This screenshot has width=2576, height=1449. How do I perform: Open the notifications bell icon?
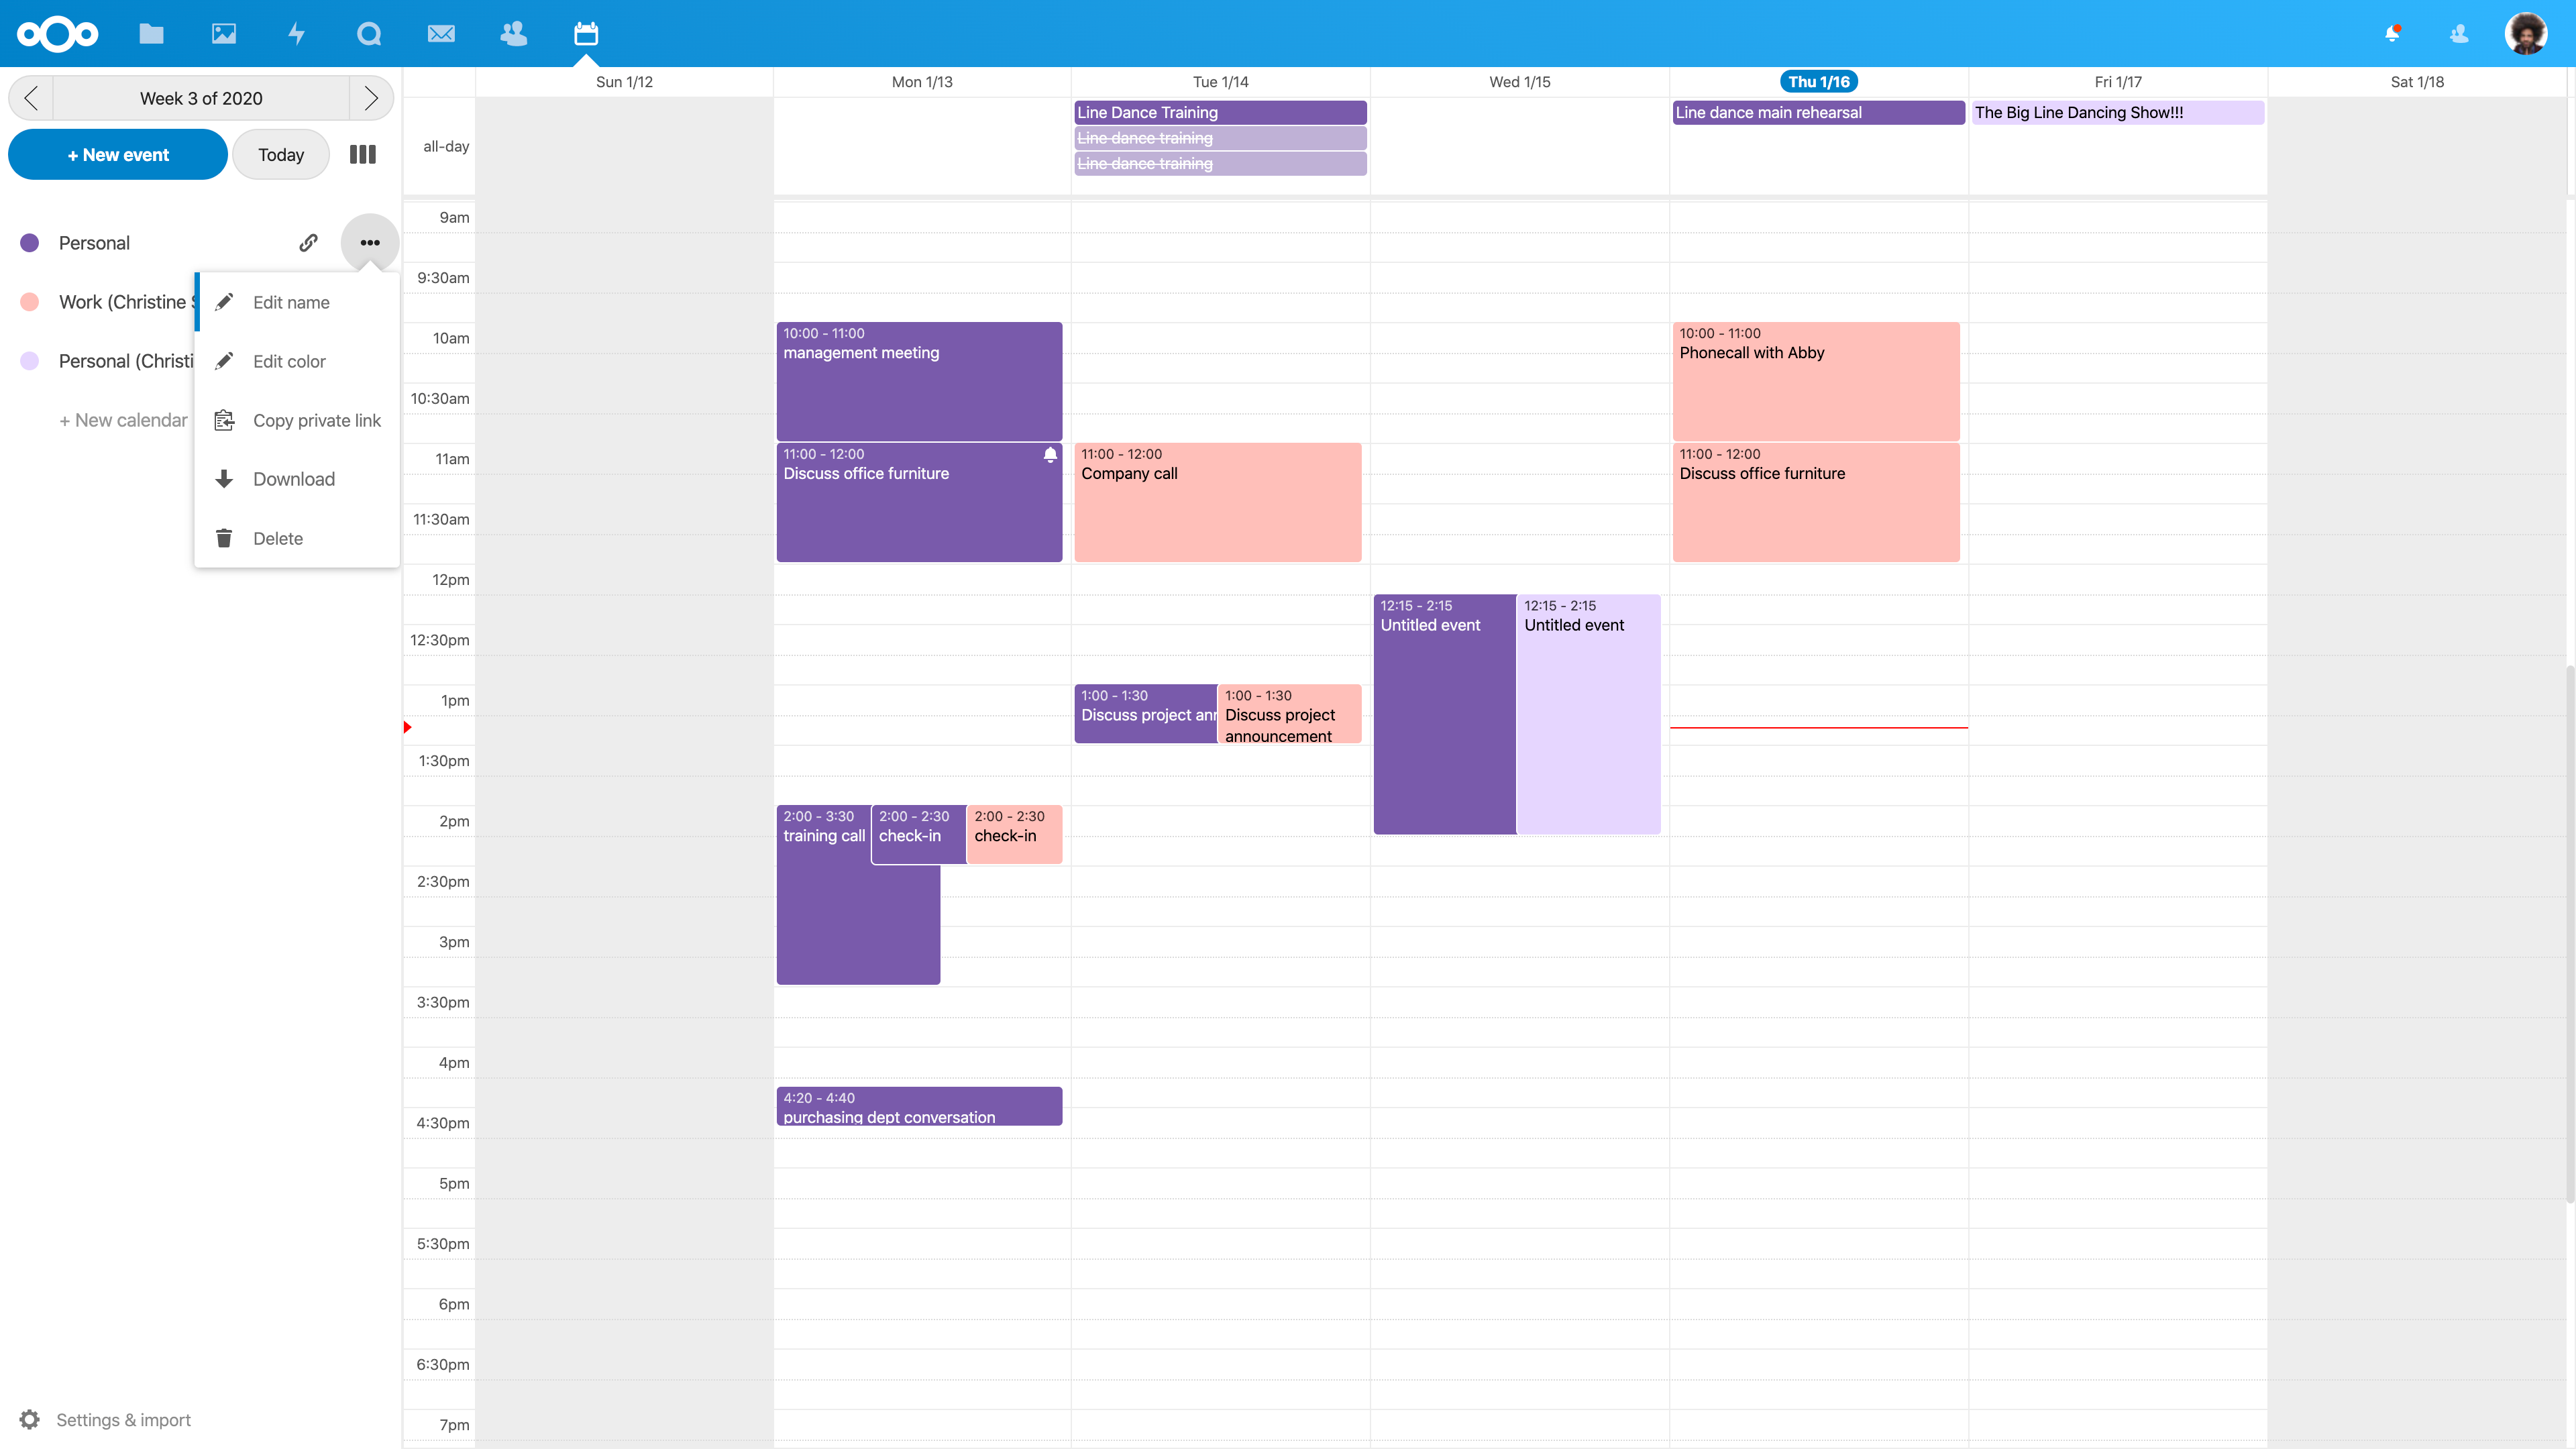tap(2392, 34)
